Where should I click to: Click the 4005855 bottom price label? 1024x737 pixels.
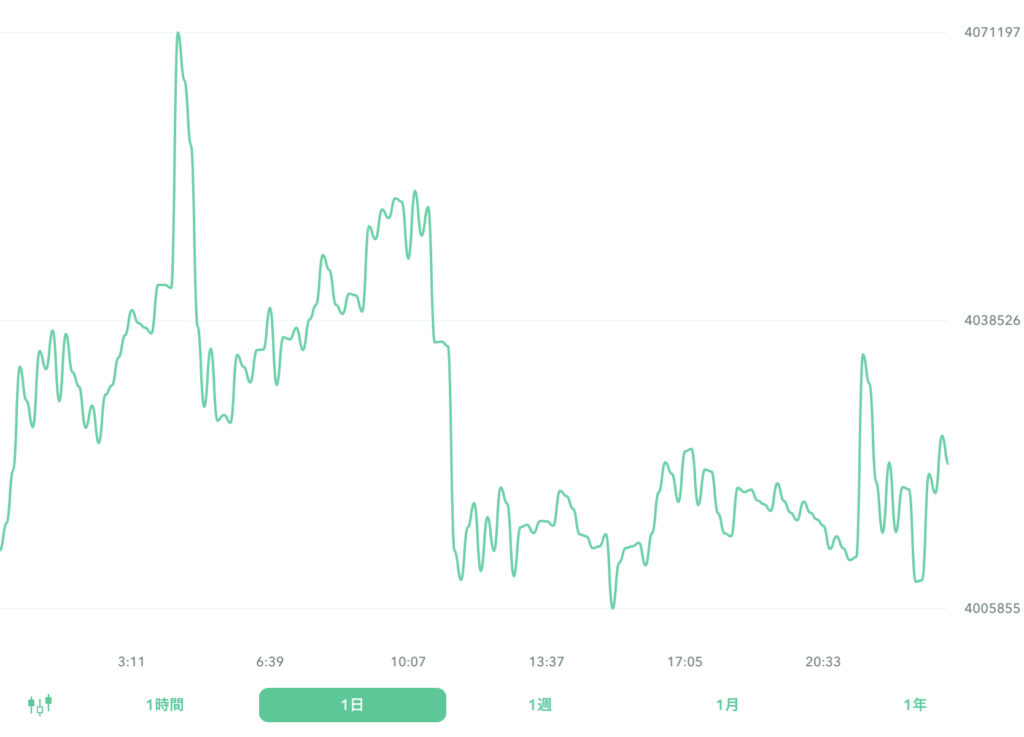click(991, 608)
